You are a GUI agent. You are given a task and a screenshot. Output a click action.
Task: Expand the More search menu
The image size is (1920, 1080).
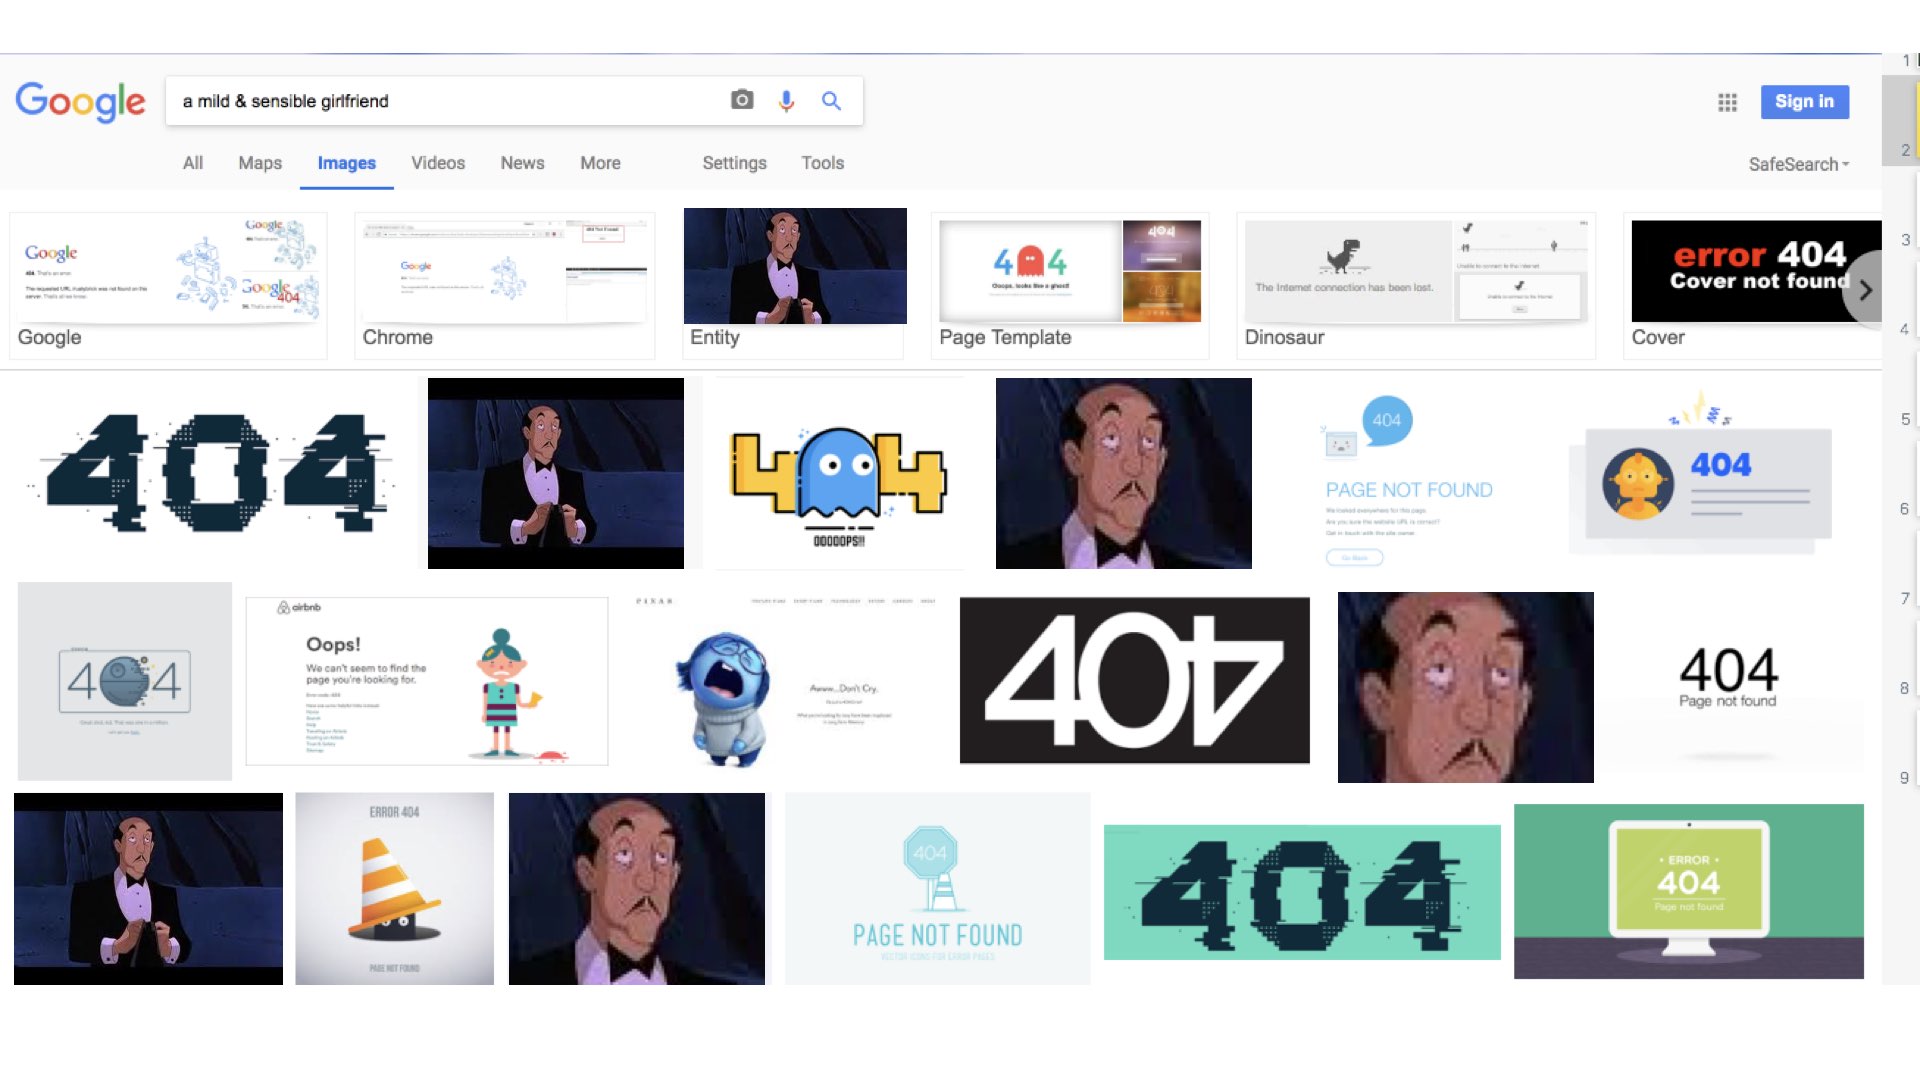(x=600, y=163)
